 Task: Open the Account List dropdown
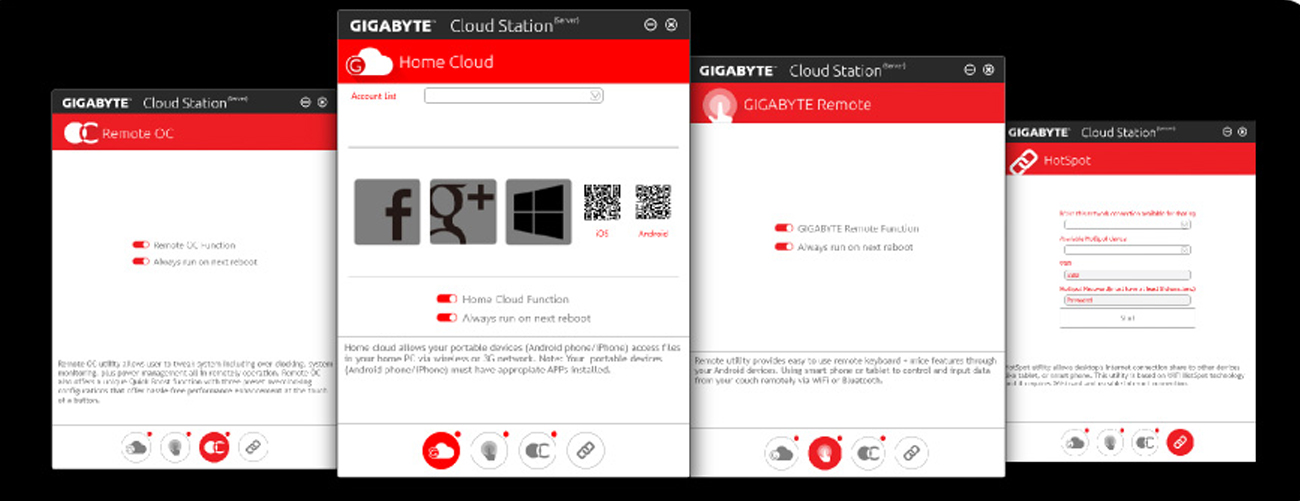514,96
